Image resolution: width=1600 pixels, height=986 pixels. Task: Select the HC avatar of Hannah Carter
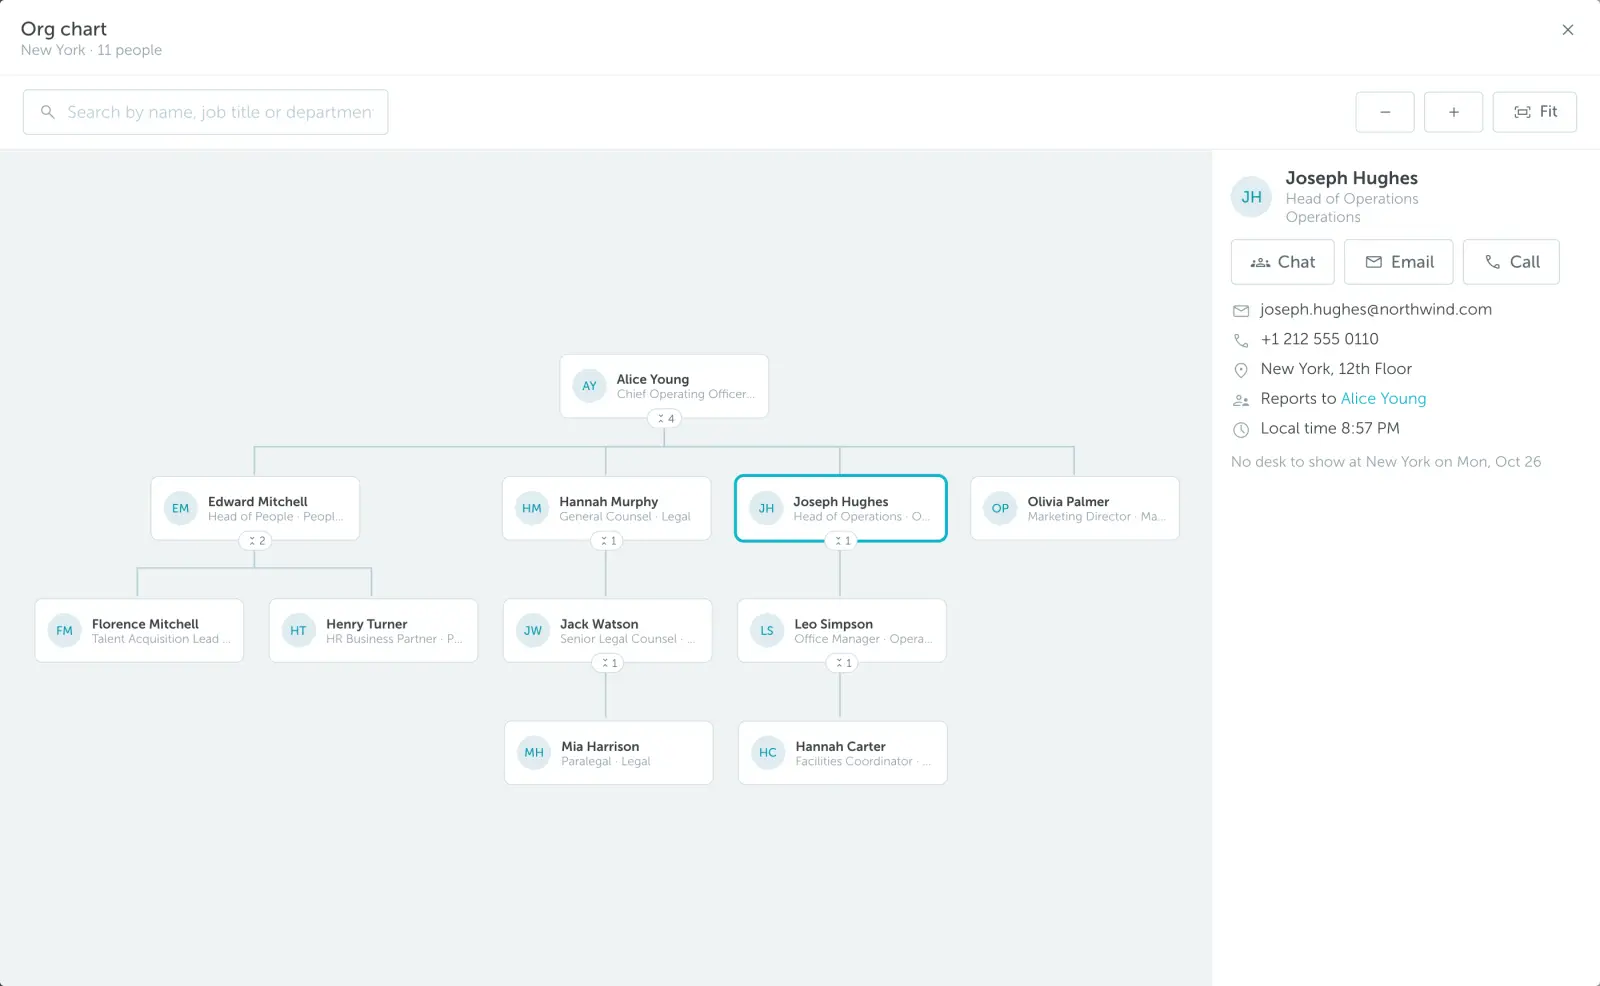(x=768, y=753)
